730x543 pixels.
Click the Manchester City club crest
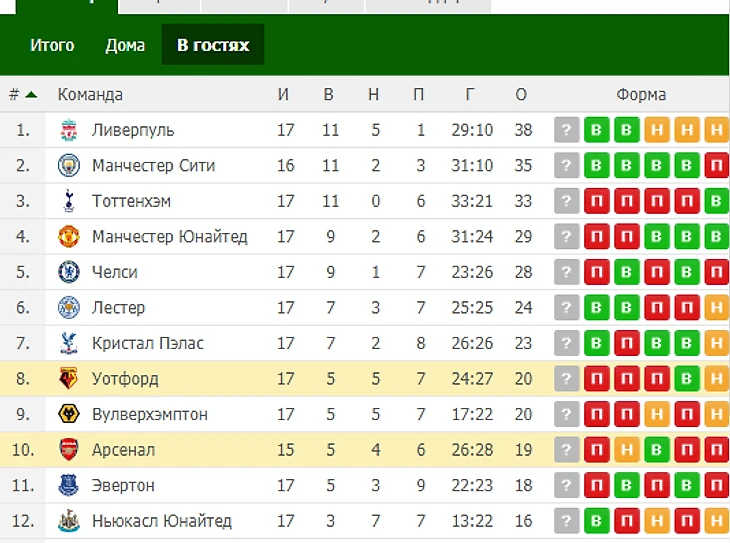point(69,165)
